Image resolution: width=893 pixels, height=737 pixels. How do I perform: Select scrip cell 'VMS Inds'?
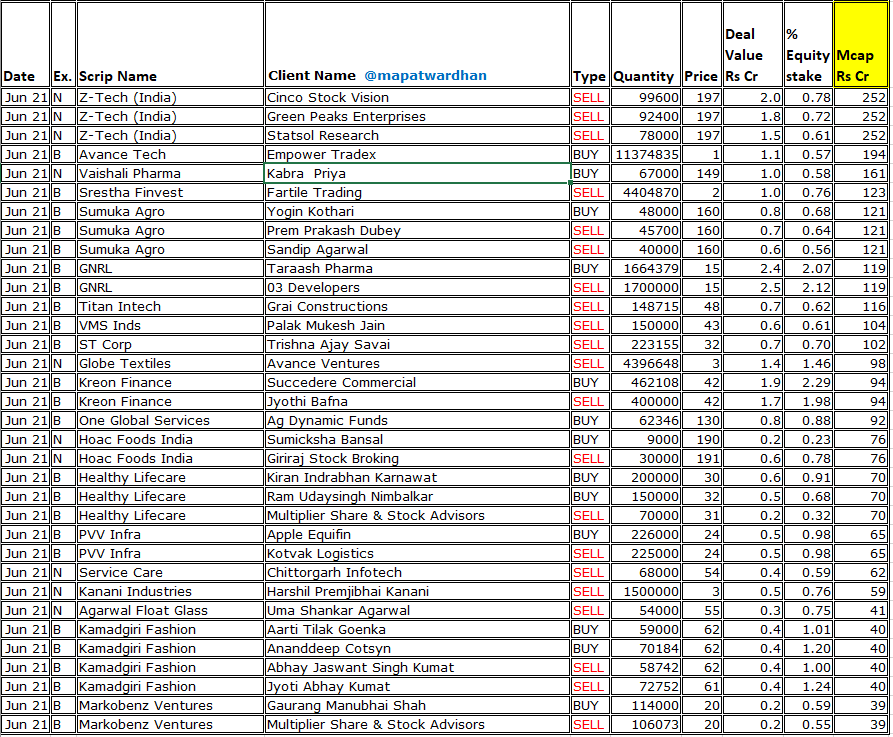170,325
